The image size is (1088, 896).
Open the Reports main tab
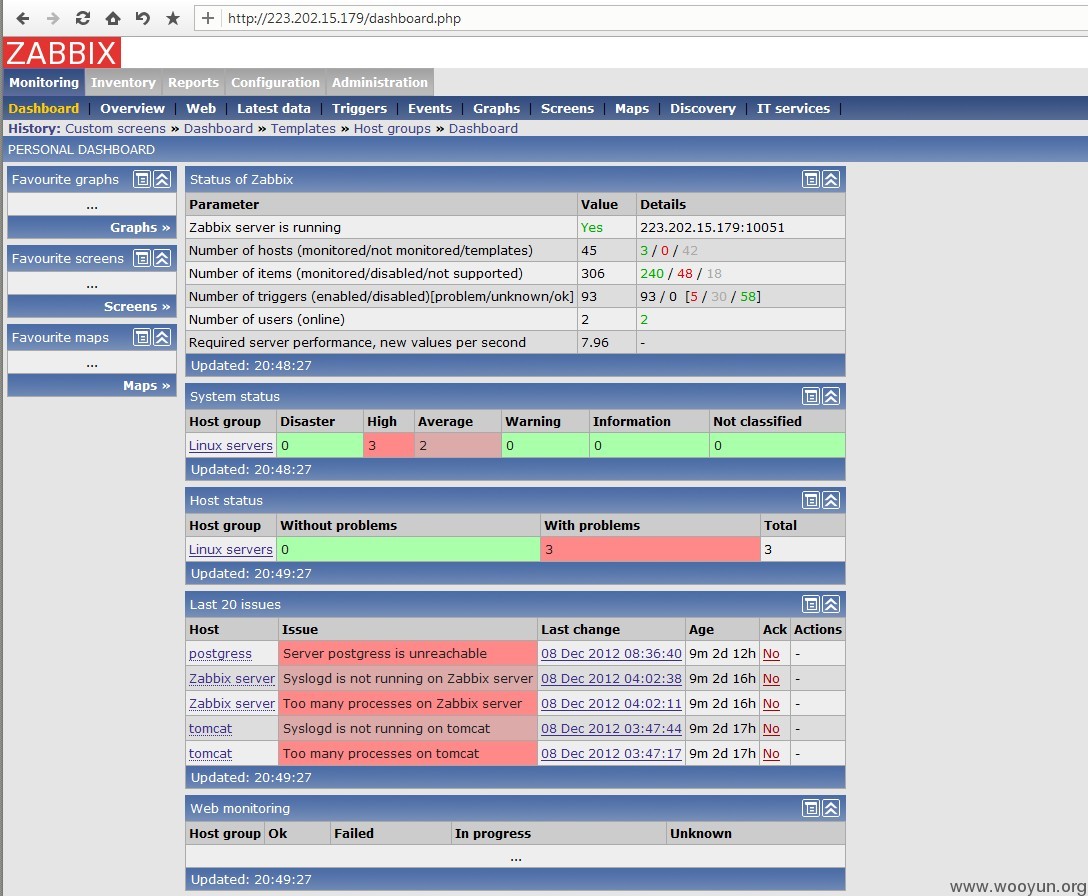pyautogui.click(x=193, y=82)
